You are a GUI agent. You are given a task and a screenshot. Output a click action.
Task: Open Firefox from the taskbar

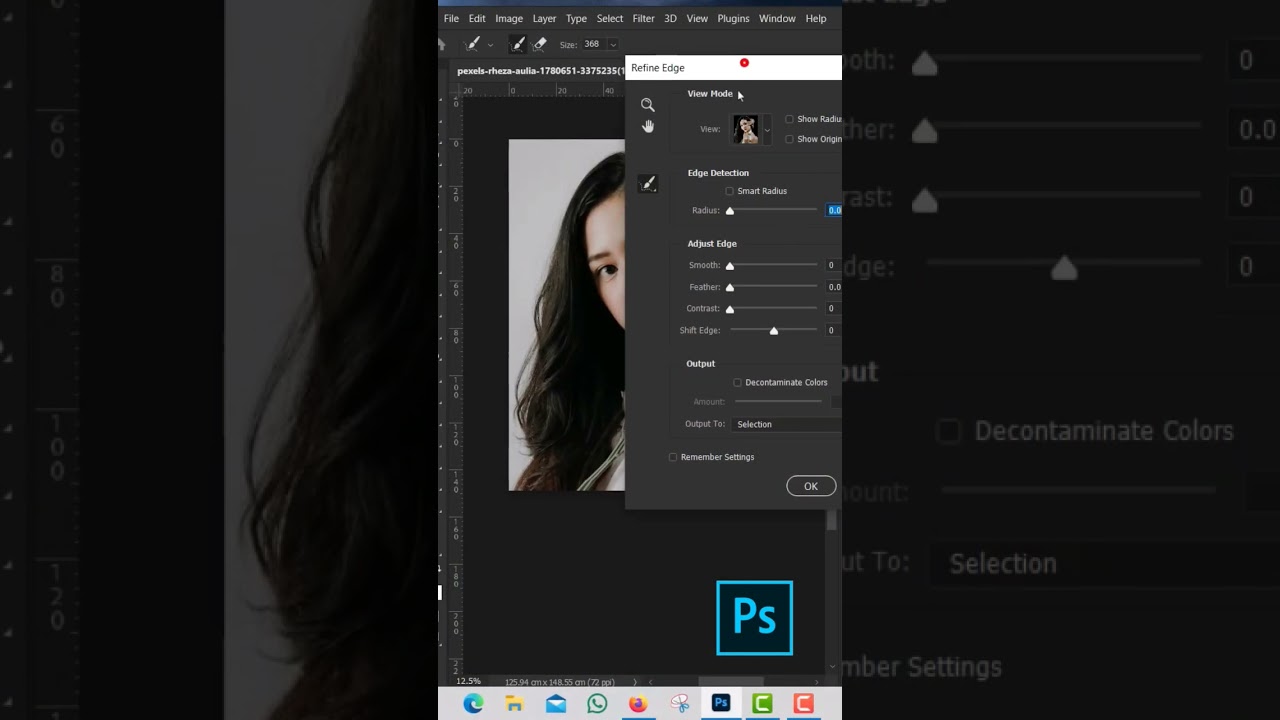pos(638,704)
